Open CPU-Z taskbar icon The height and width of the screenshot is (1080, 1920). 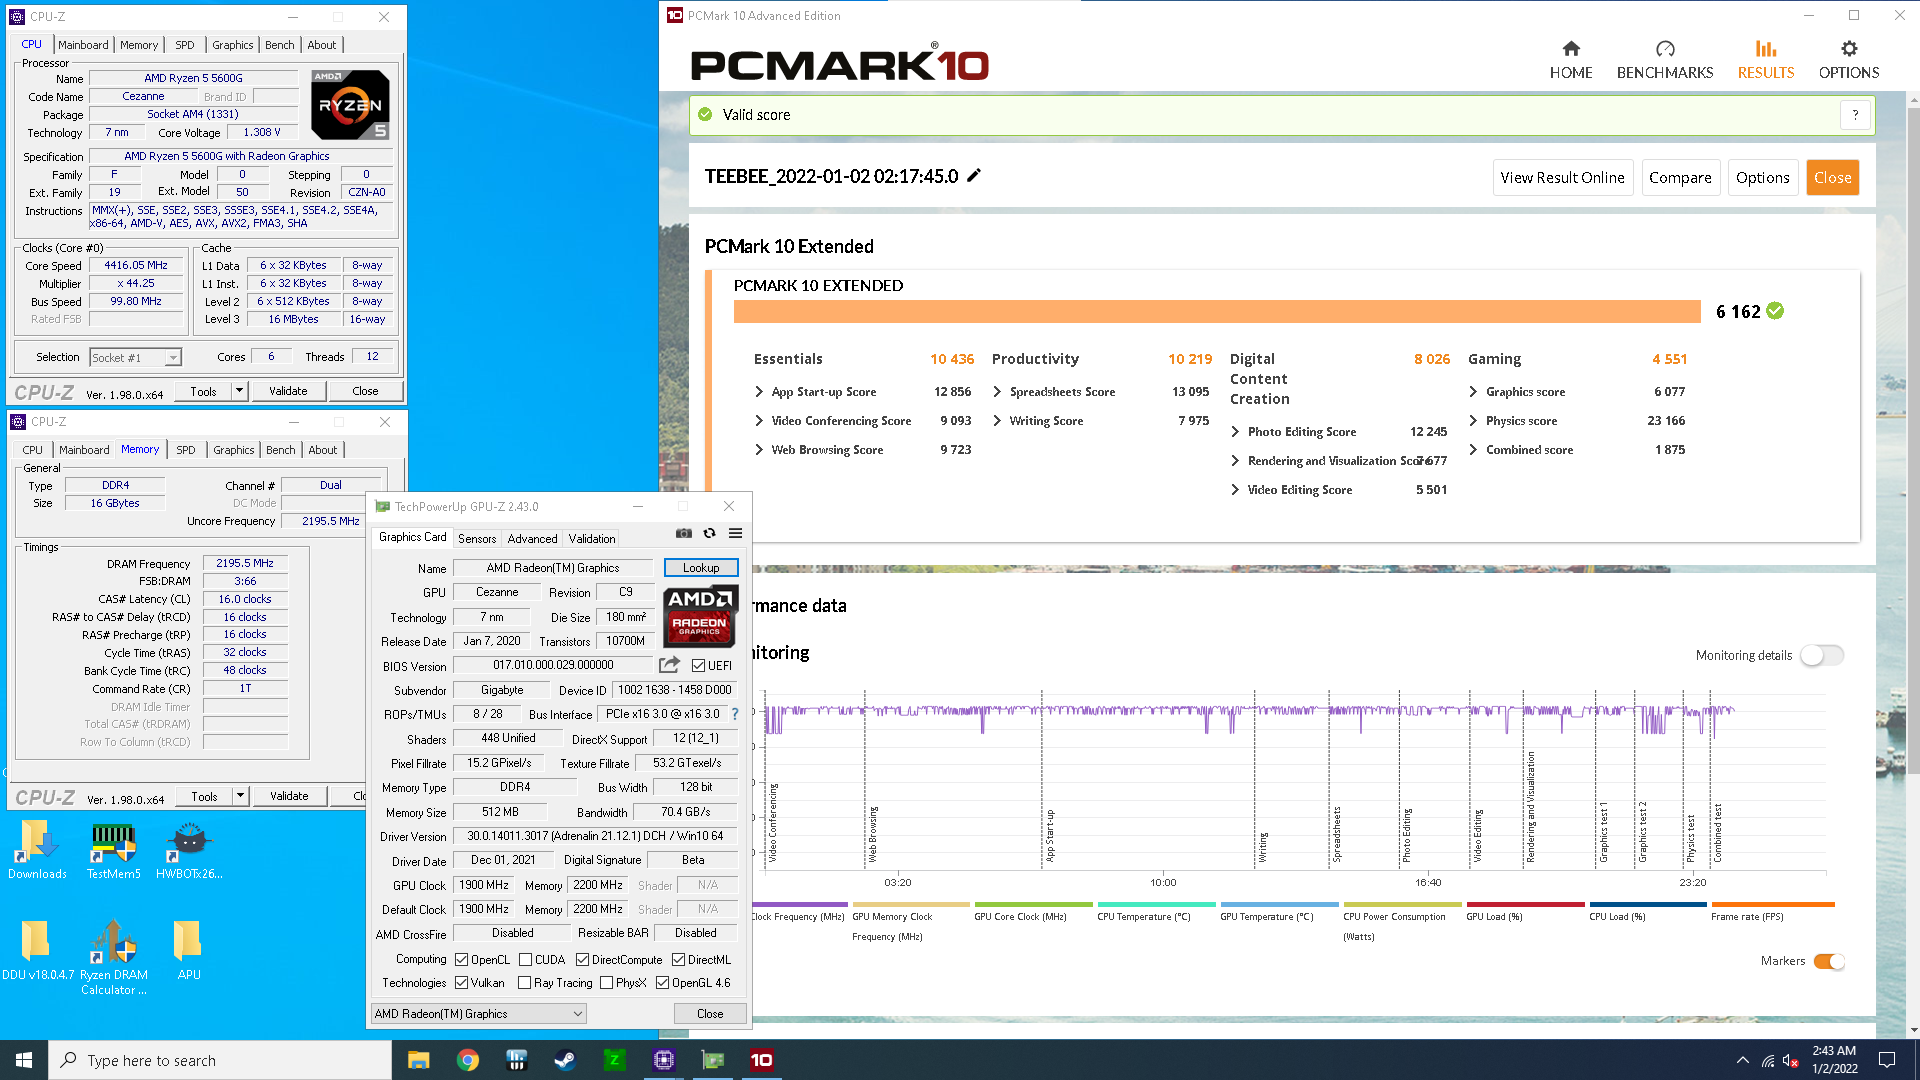tap(663, 1060)
